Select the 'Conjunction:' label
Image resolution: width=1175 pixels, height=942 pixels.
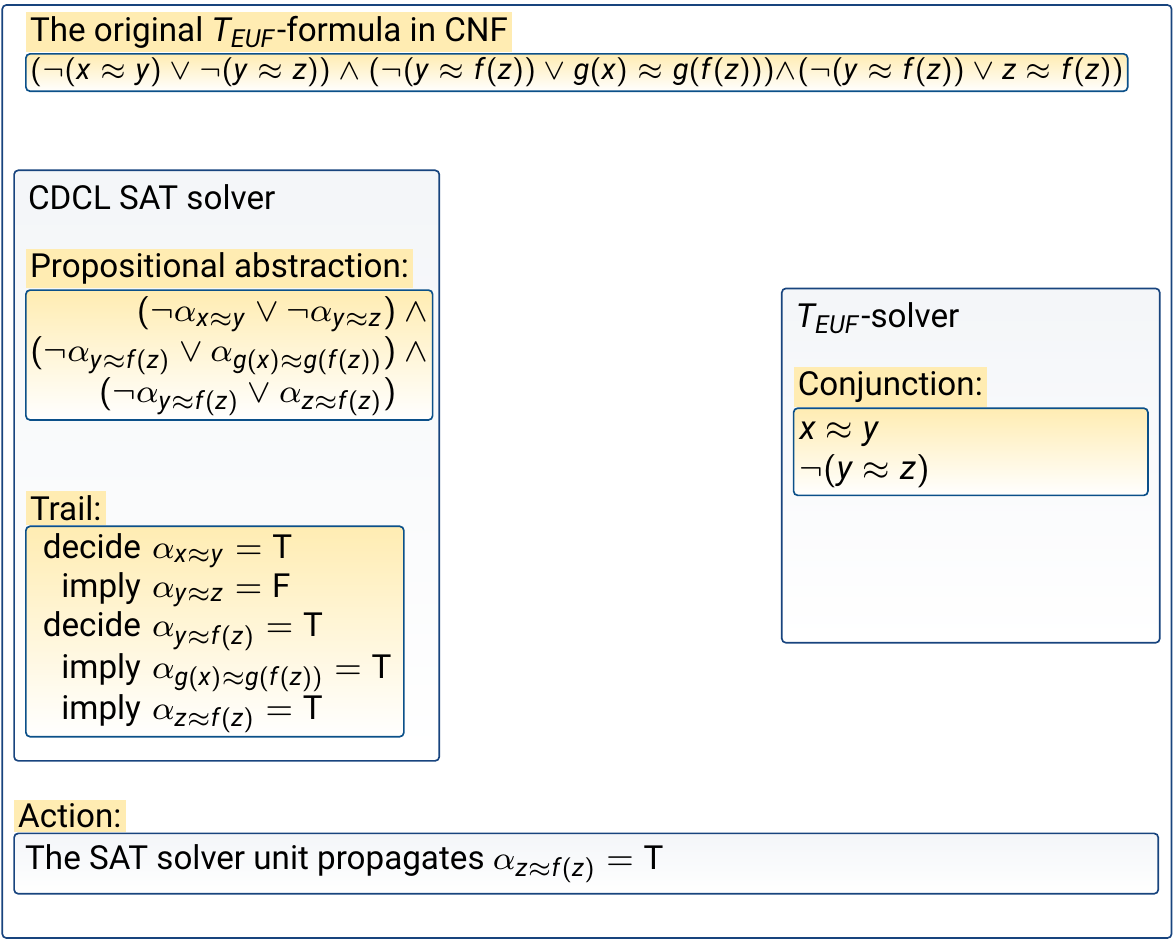pos(891,385)
